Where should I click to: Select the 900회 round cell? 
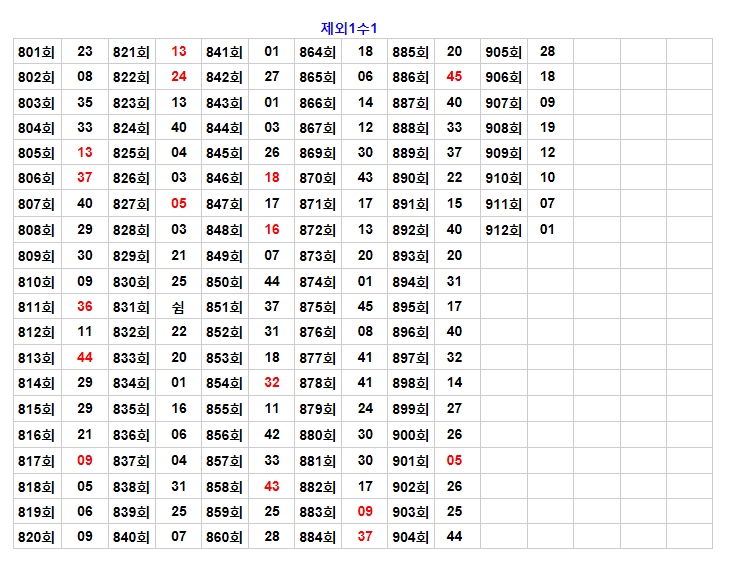pos(410,435)
